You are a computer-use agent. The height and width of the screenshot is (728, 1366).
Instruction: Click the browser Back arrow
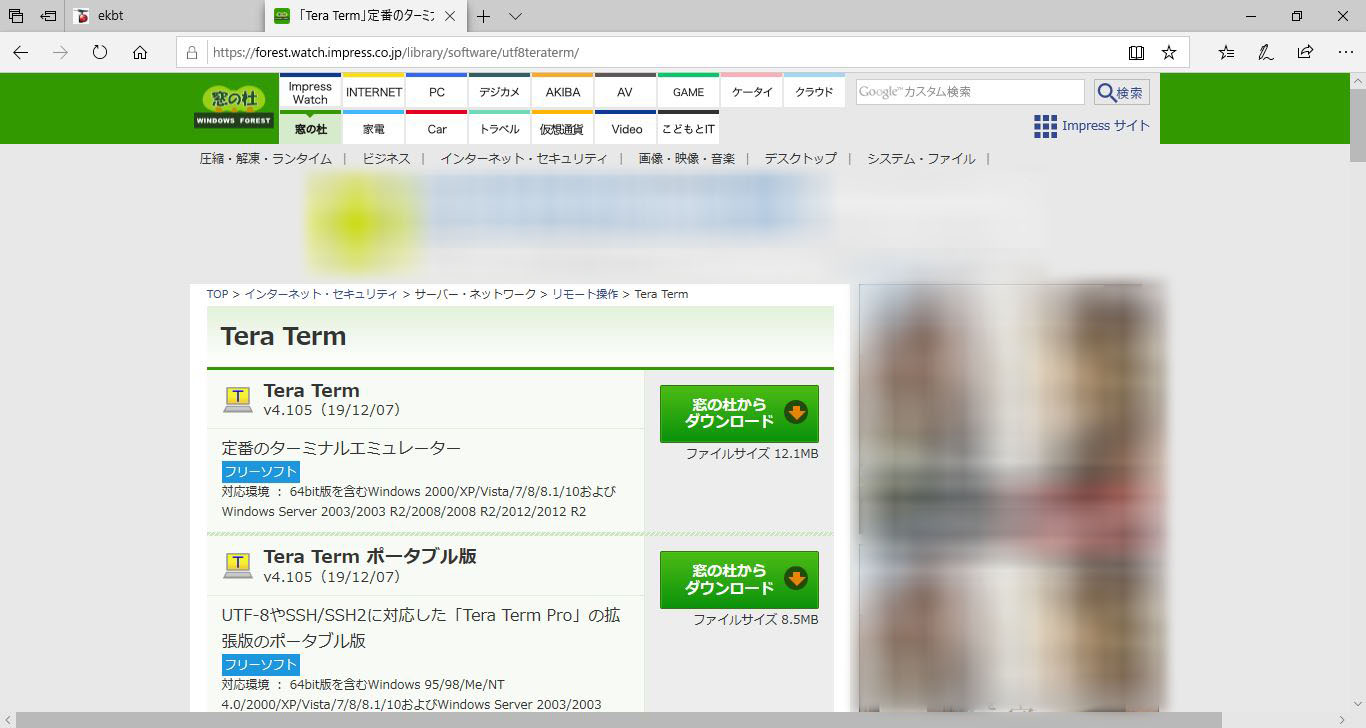pos(21,52)
